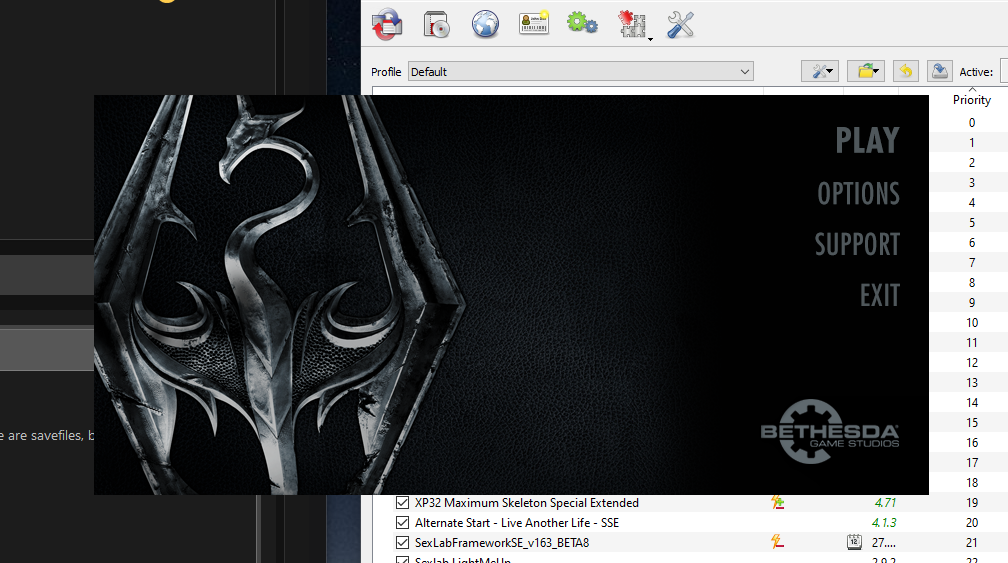Open the Executables green gears icon
Image resolution: width=1008 pixels, height=563 pixels.
pos(582,23)
